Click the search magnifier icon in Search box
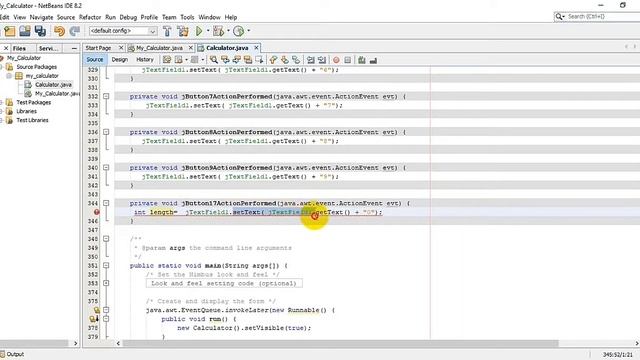Image resolution: width=640 pixels, height=360 pixels. tap(558, 16)
